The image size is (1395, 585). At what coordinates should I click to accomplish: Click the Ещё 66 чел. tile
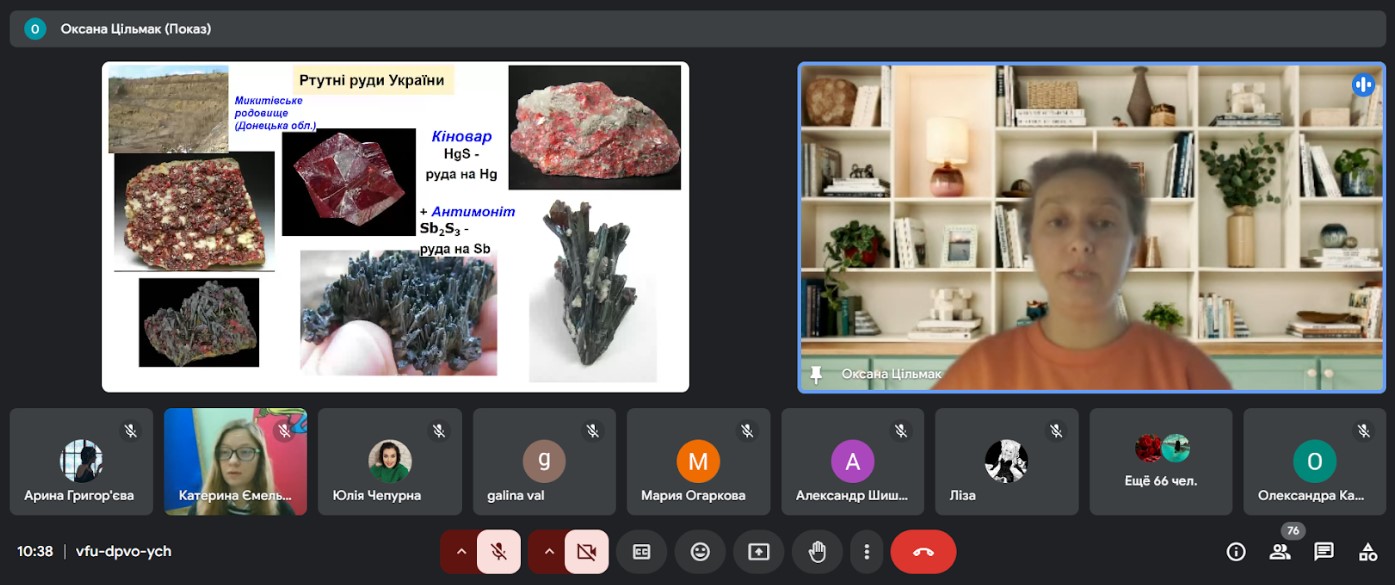[1160, 461]
